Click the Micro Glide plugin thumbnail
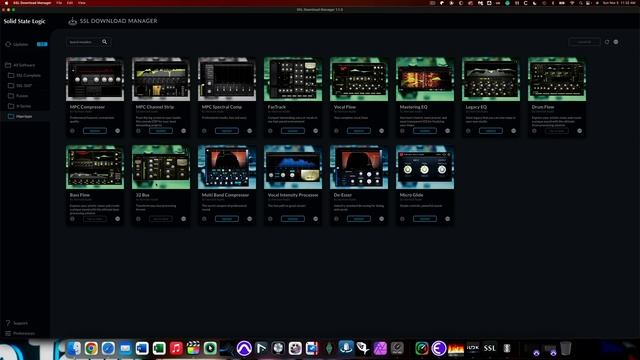Screen dimensions: 640x360 tap(425, 167)
